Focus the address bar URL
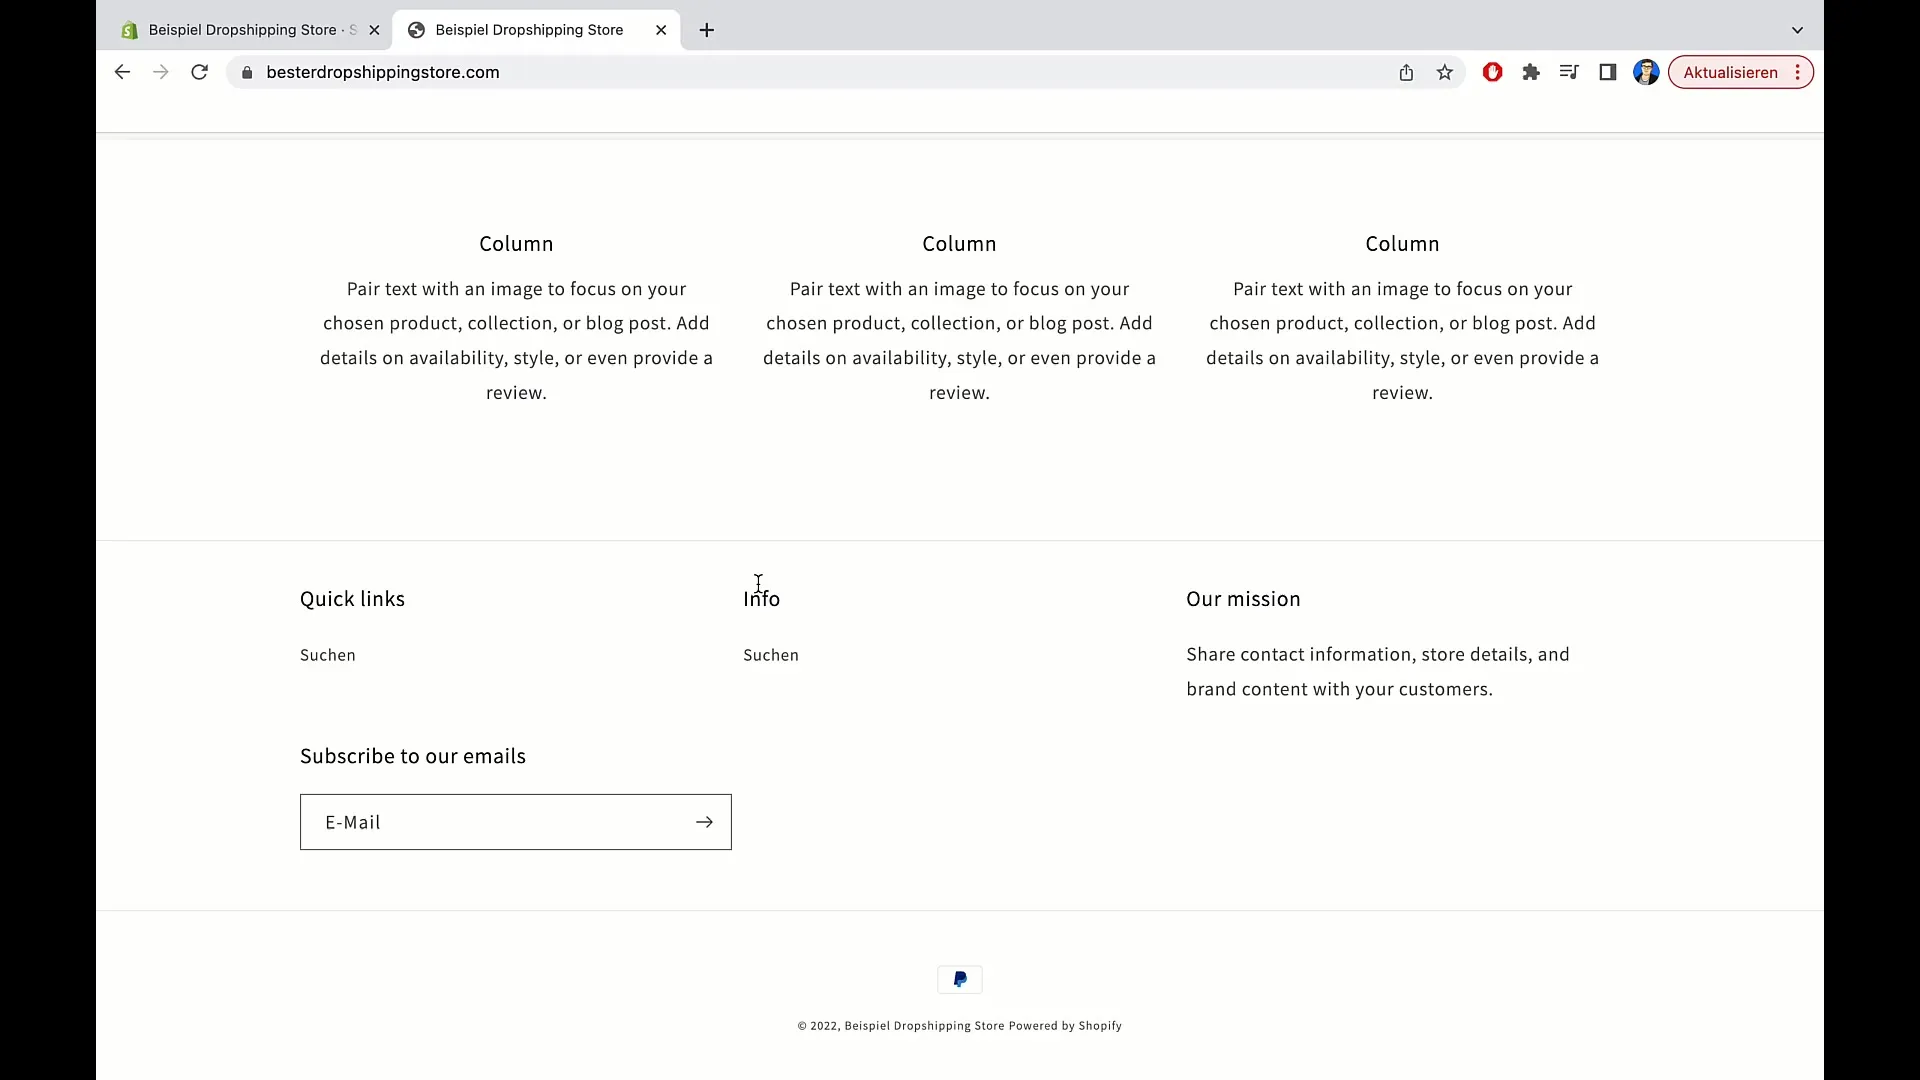The image size is (1920, 1080). (383, 72)
